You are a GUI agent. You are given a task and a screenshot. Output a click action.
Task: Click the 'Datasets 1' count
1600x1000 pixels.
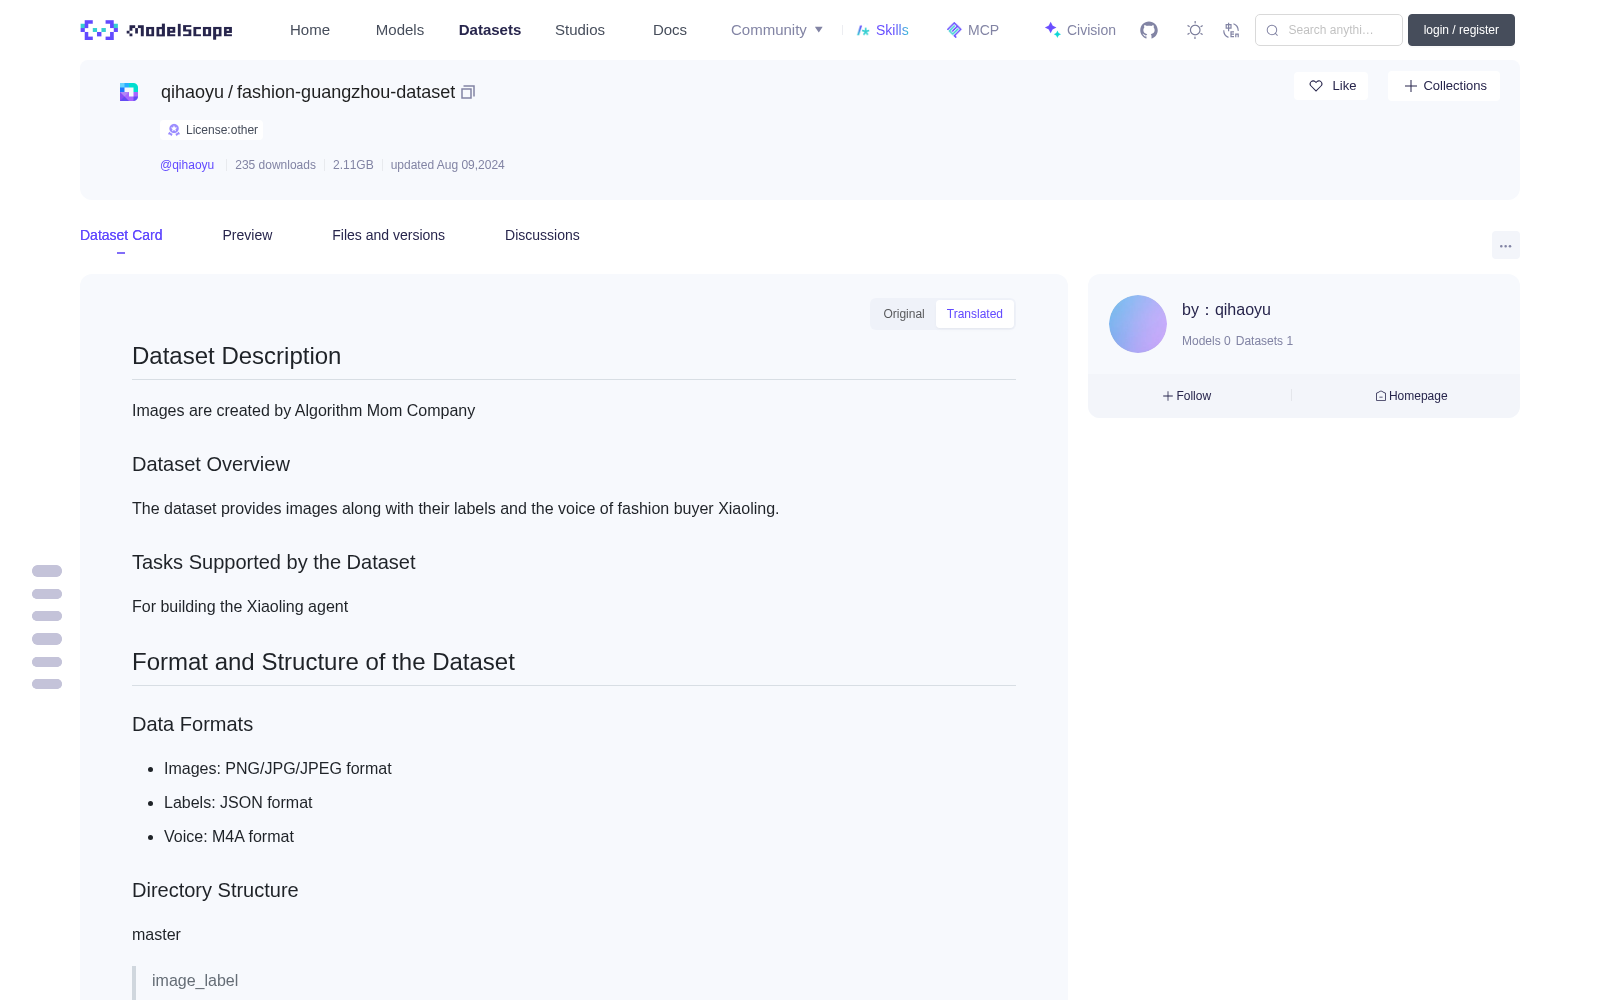click(1264, 341)
